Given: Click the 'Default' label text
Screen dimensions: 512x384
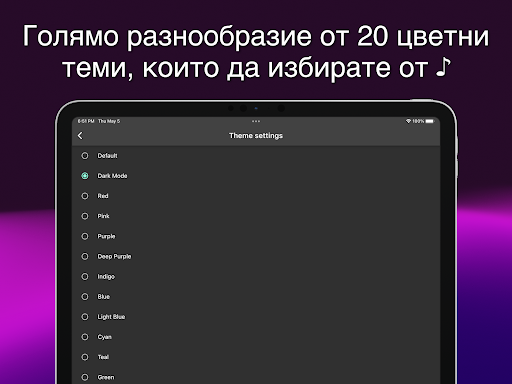Looking at the screenshot, I should tap(107, 156).
